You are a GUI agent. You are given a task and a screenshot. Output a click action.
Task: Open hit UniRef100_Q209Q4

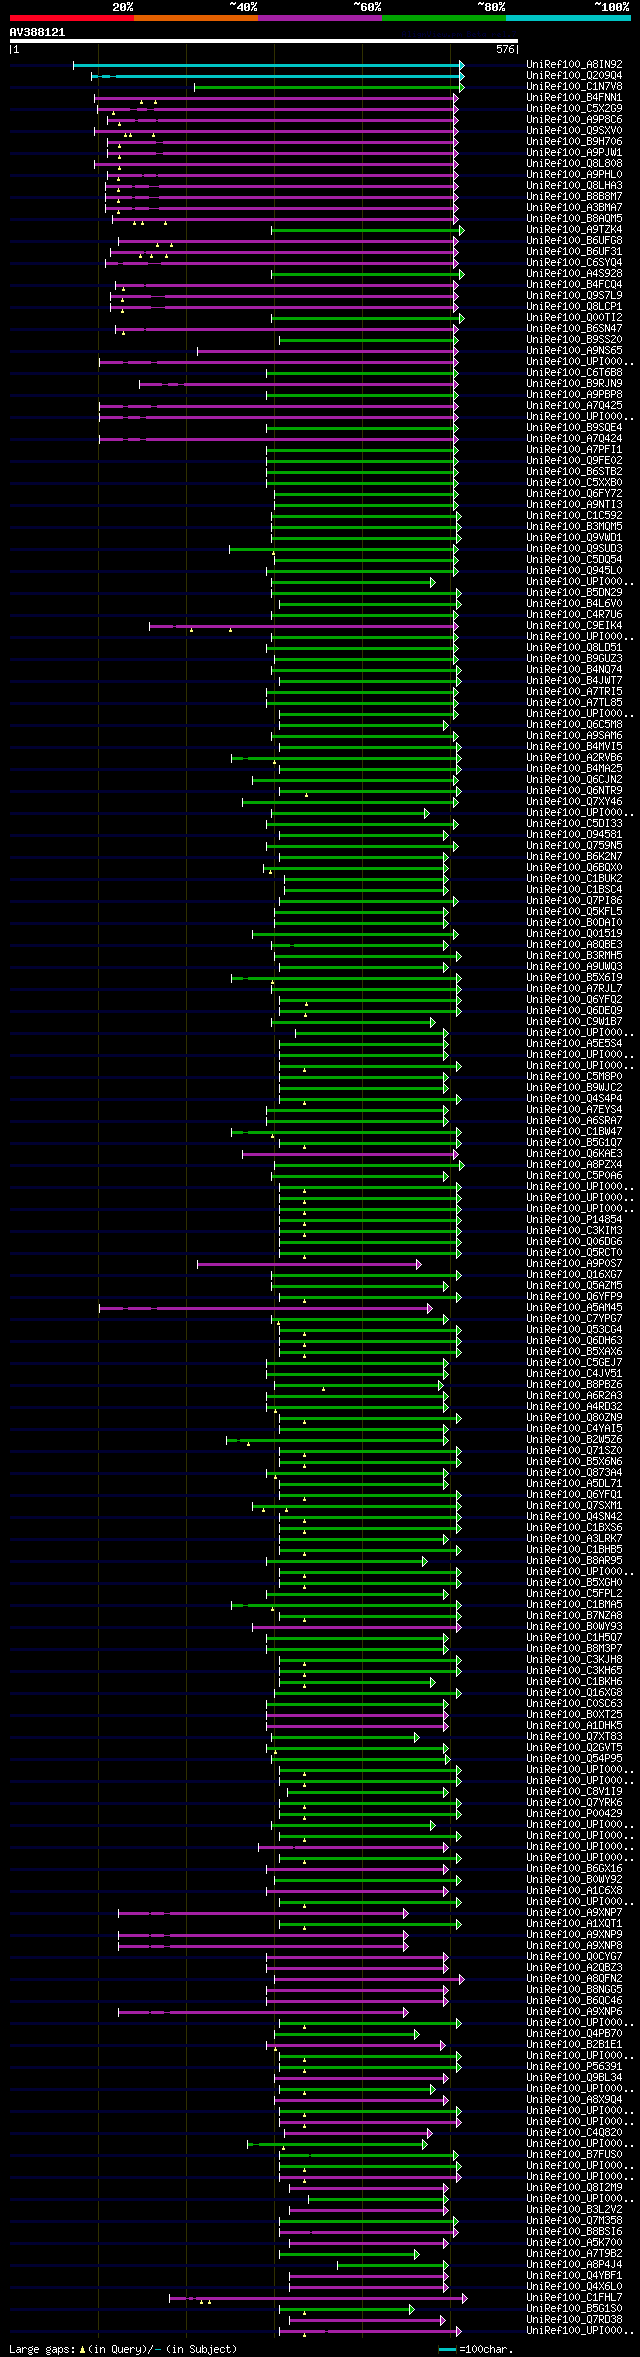coord(574,76)
